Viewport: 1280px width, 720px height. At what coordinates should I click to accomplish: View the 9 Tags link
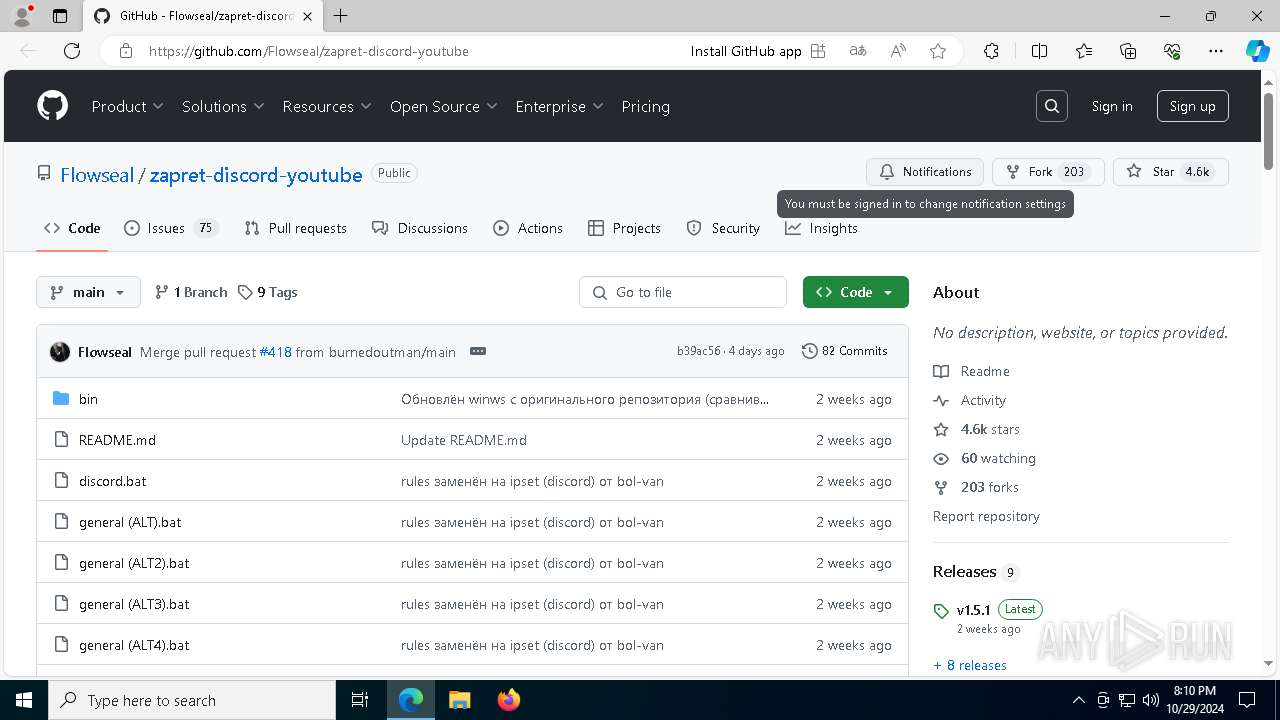pyautogui.click(x=268, y=292)
